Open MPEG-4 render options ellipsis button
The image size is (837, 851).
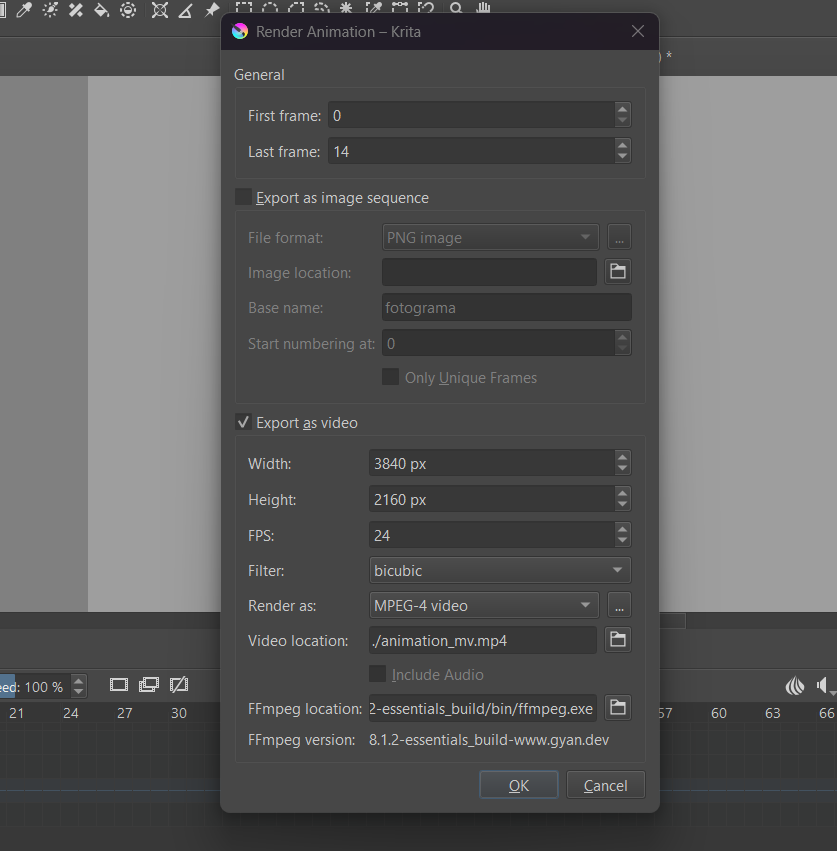pyautogui.click(x=619, y=605)
